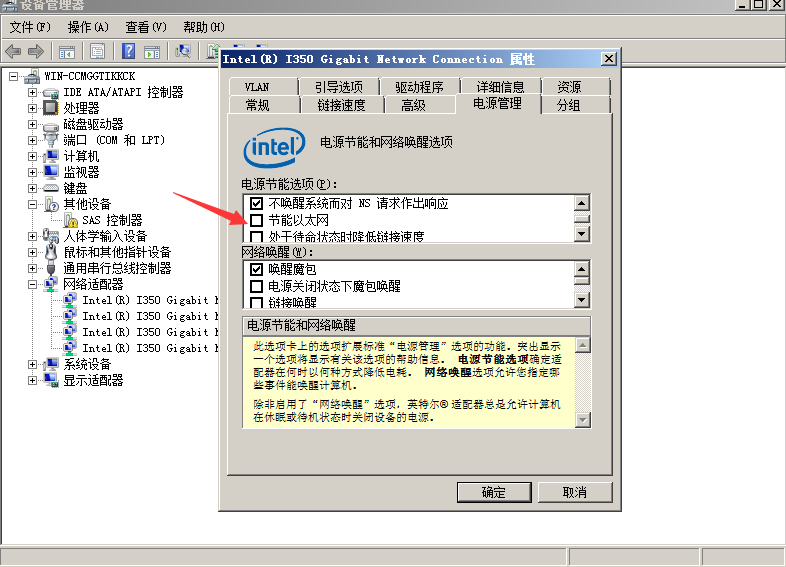Image resolution: width=786 pixels, height=567 pixels.
Task: Expand the IDE ATA/ATAPI 控制器 node
Action: coord(32,92)
